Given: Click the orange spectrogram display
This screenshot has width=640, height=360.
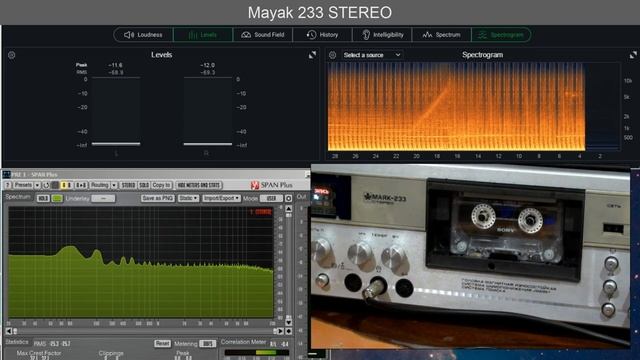Looking at the screenshot, I should coord(456,107).
